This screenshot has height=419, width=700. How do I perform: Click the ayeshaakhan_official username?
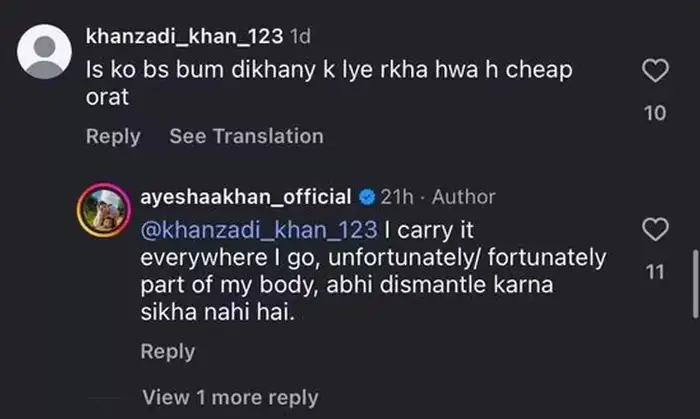tap(247, 197)
